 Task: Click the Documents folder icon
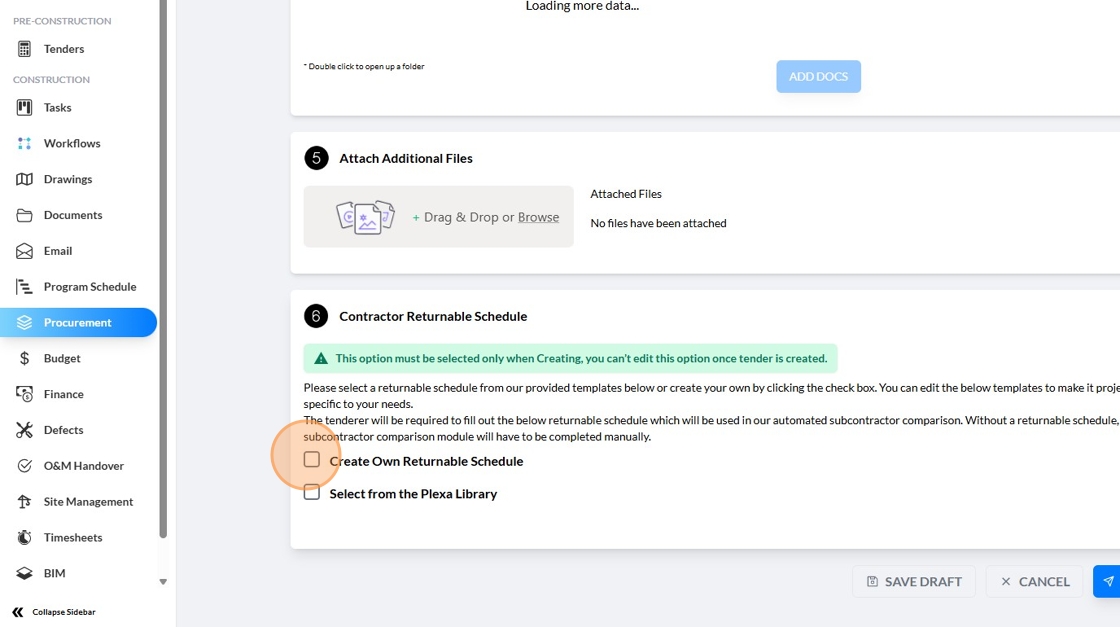point(24,215)
